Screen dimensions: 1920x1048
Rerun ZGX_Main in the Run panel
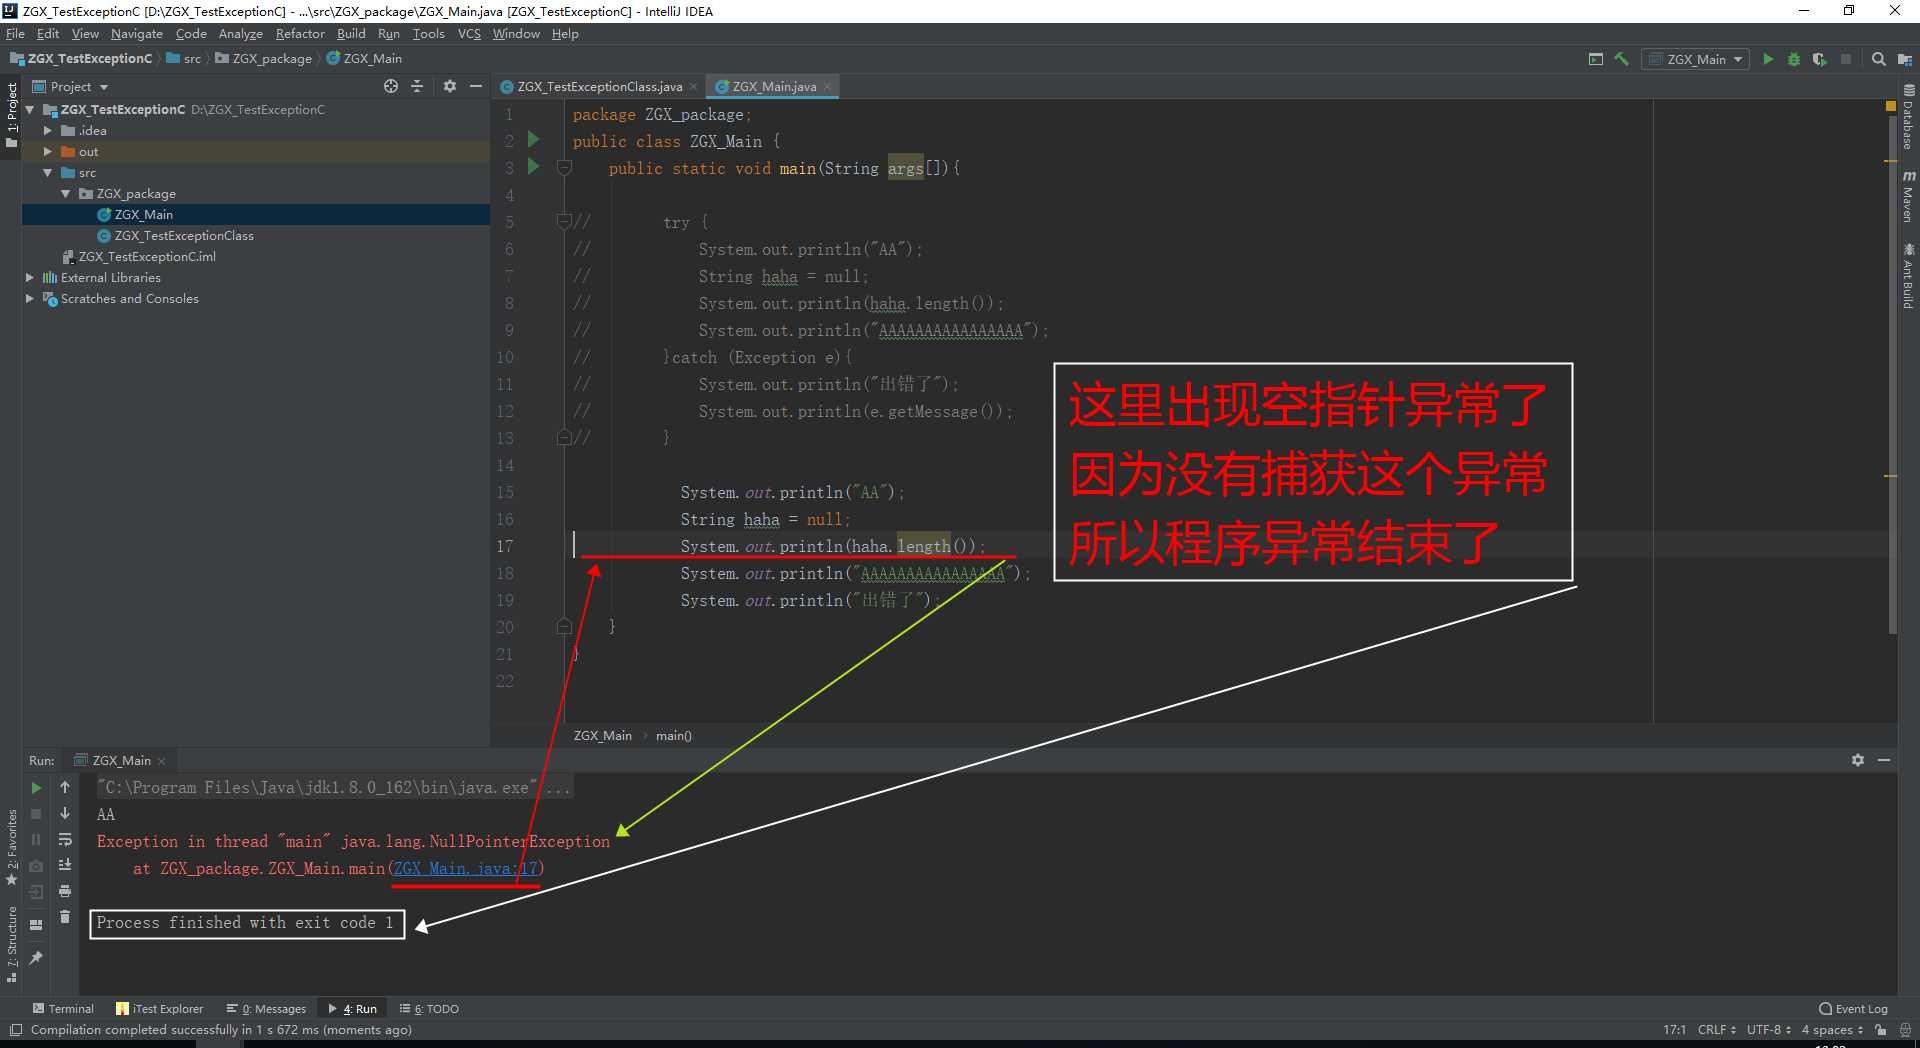(x=37, y=788)
